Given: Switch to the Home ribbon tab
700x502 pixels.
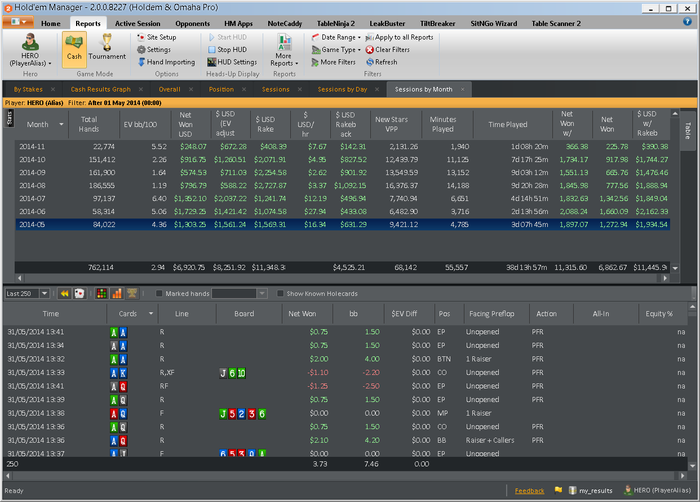Looking at the screenshot, I should [50, 23].
